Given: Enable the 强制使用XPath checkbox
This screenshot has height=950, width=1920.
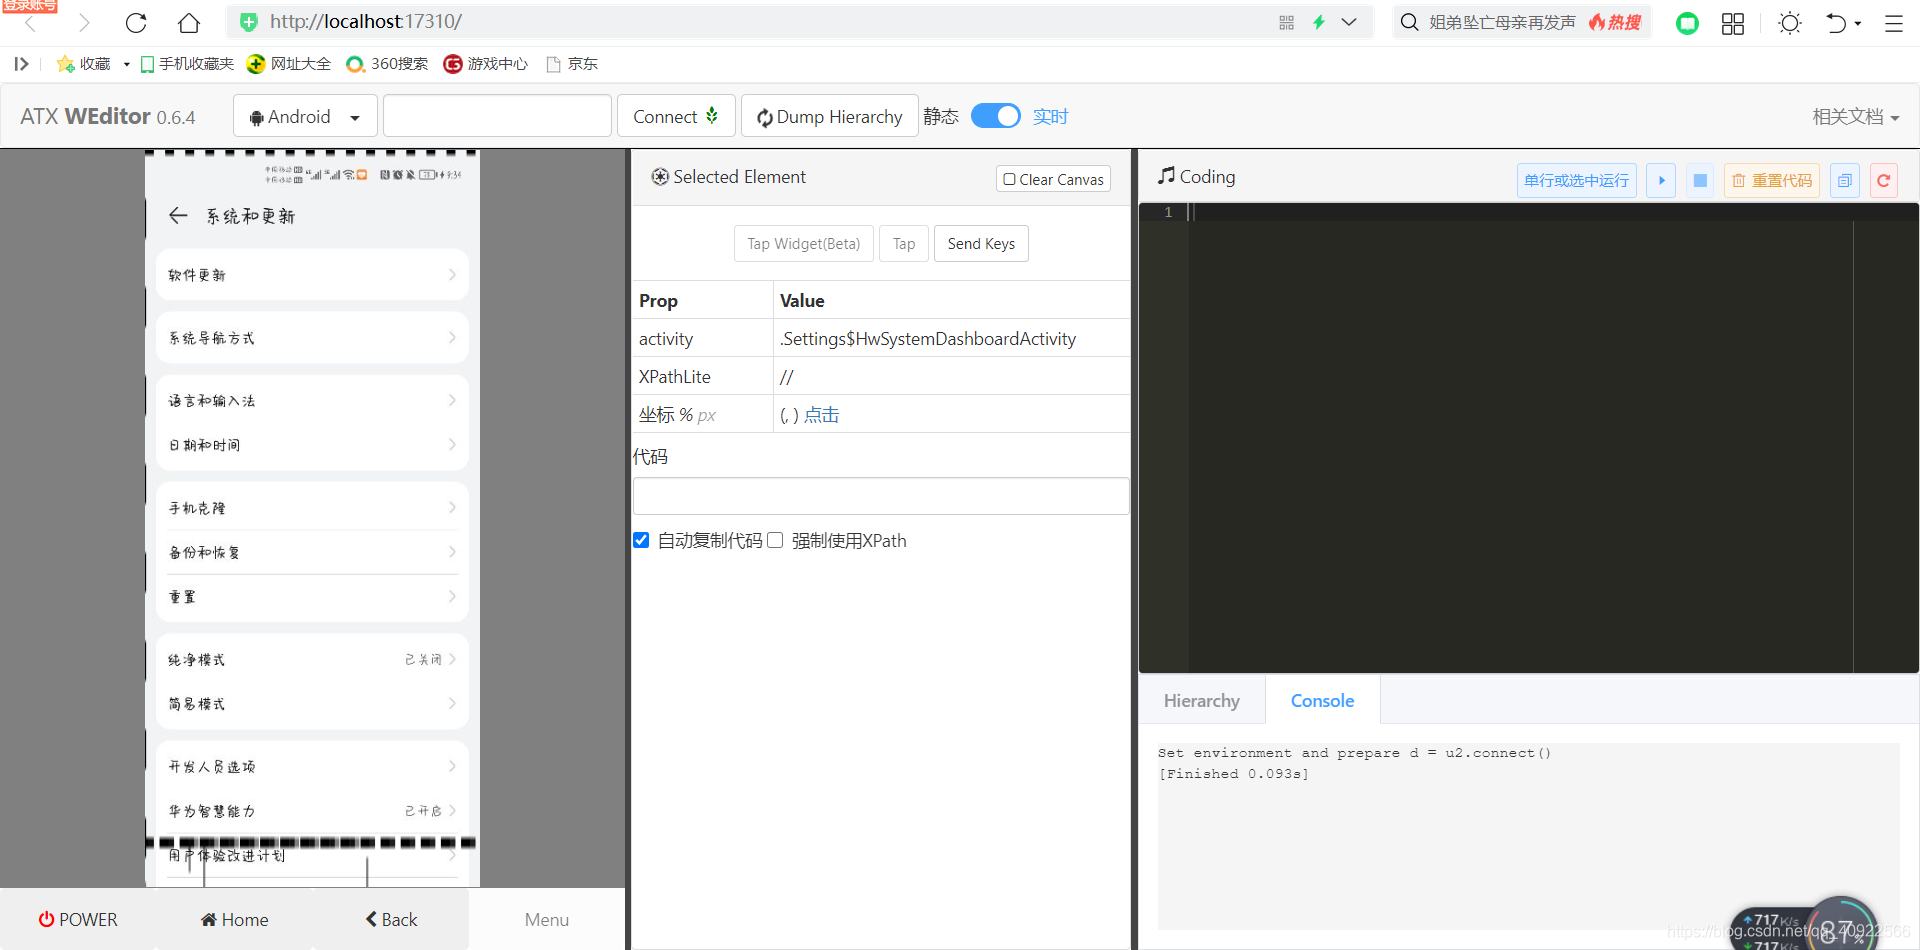Looking at the screenshot, I should (x=775, y=539).
